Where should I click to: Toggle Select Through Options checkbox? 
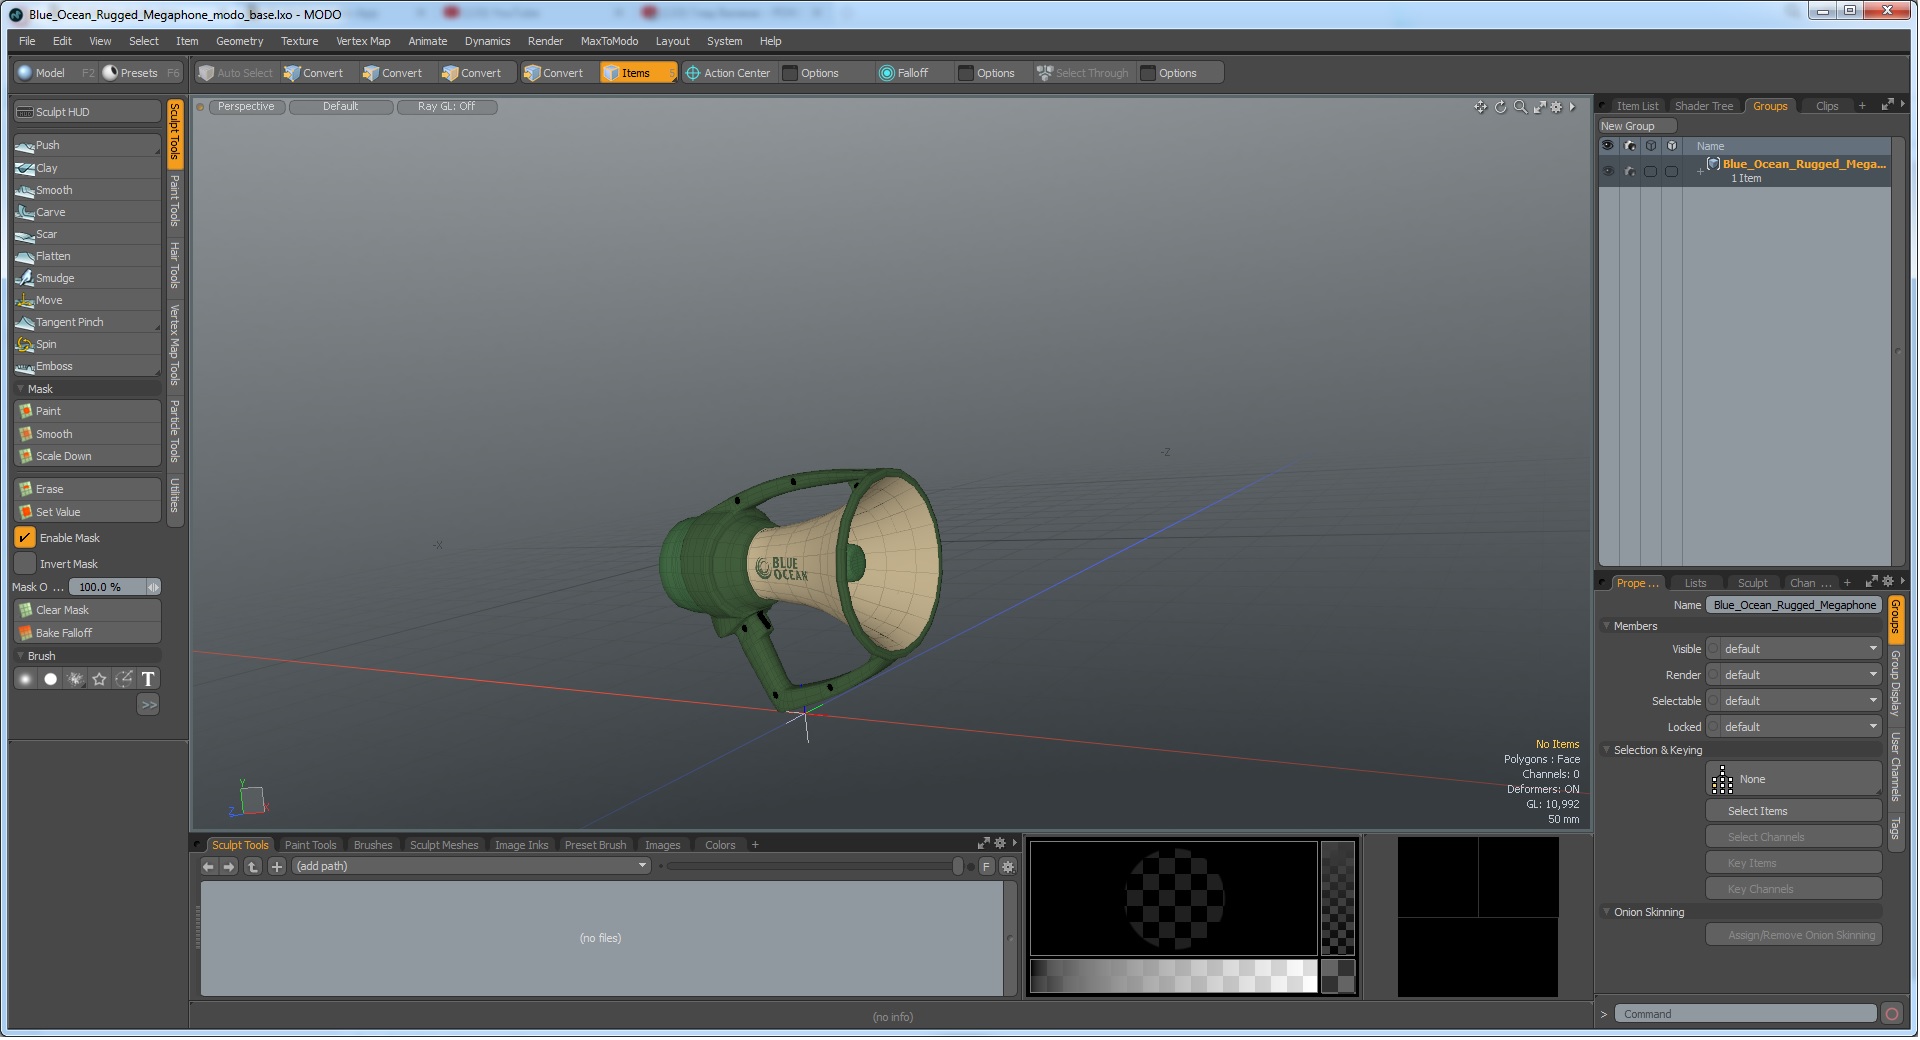(x=1148, y=73)
